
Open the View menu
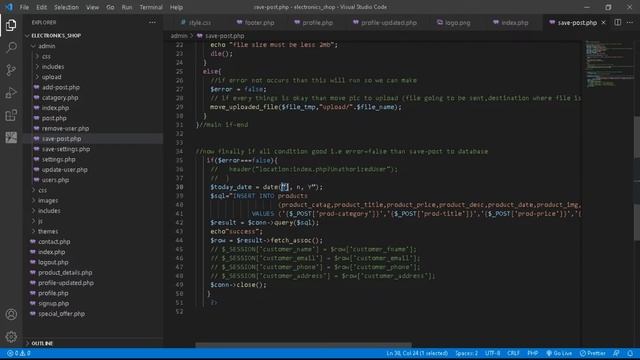[x=93, y=7]
